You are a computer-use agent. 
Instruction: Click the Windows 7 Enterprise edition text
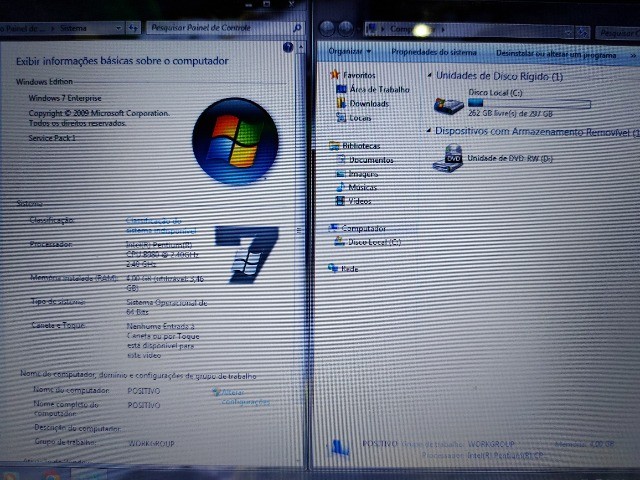(65, 98)
